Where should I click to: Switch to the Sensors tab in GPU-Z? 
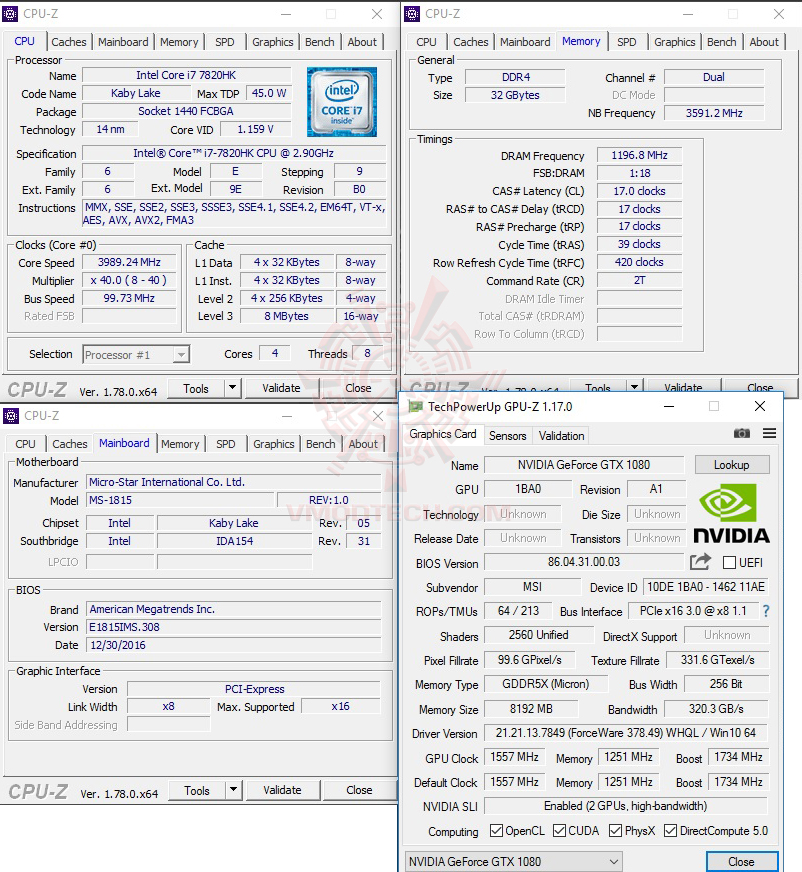tap(507, 435)
